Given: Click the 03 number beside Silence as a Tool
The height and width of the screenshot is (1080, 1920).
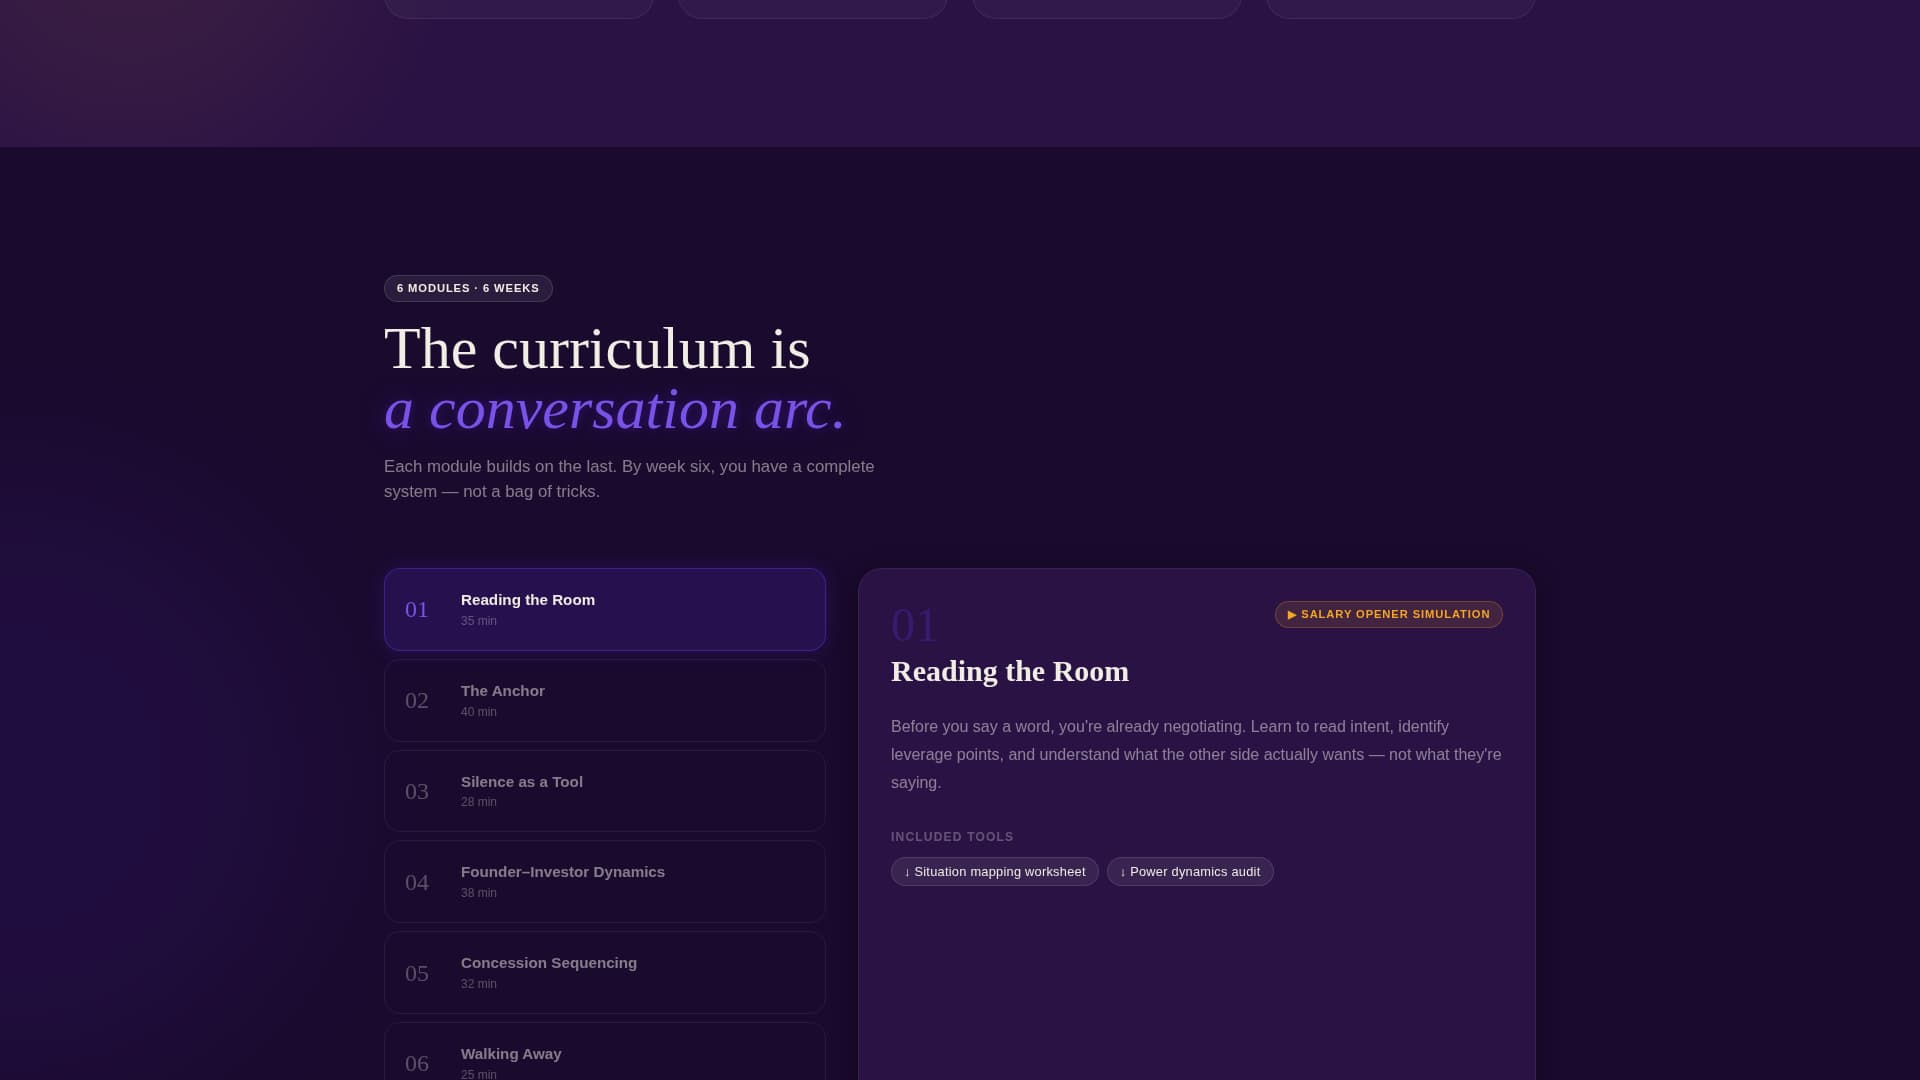Looking at the screenshot, I should pos(417,792).
